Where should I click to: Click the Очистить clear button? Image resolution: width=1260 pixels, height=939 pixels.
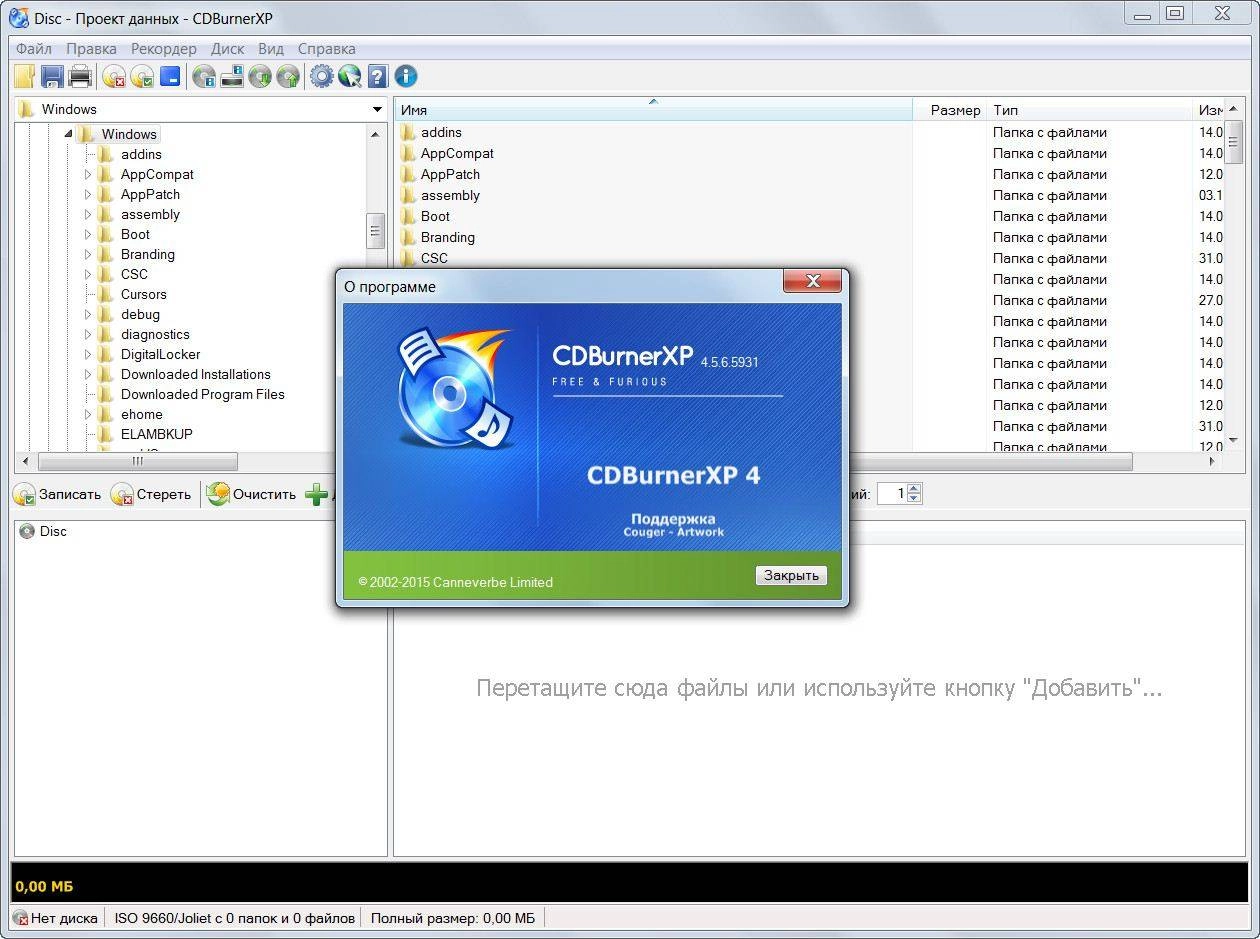point(252,494)
